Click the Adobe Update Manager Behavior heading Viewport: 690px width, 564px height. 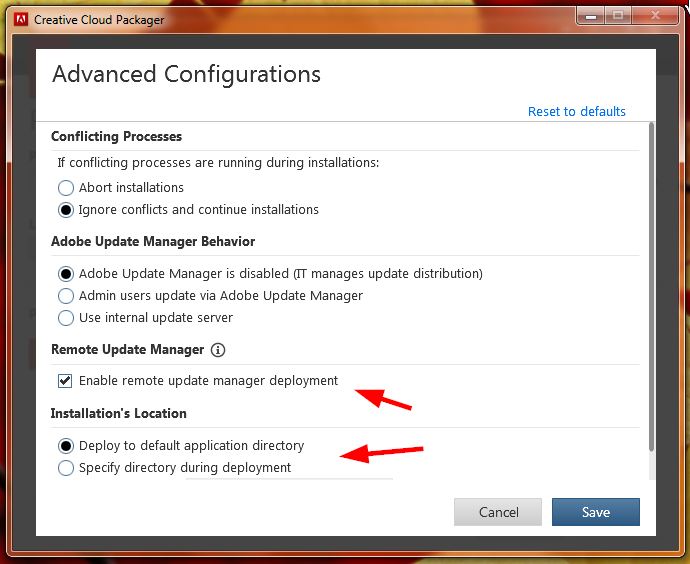[153, 242]
